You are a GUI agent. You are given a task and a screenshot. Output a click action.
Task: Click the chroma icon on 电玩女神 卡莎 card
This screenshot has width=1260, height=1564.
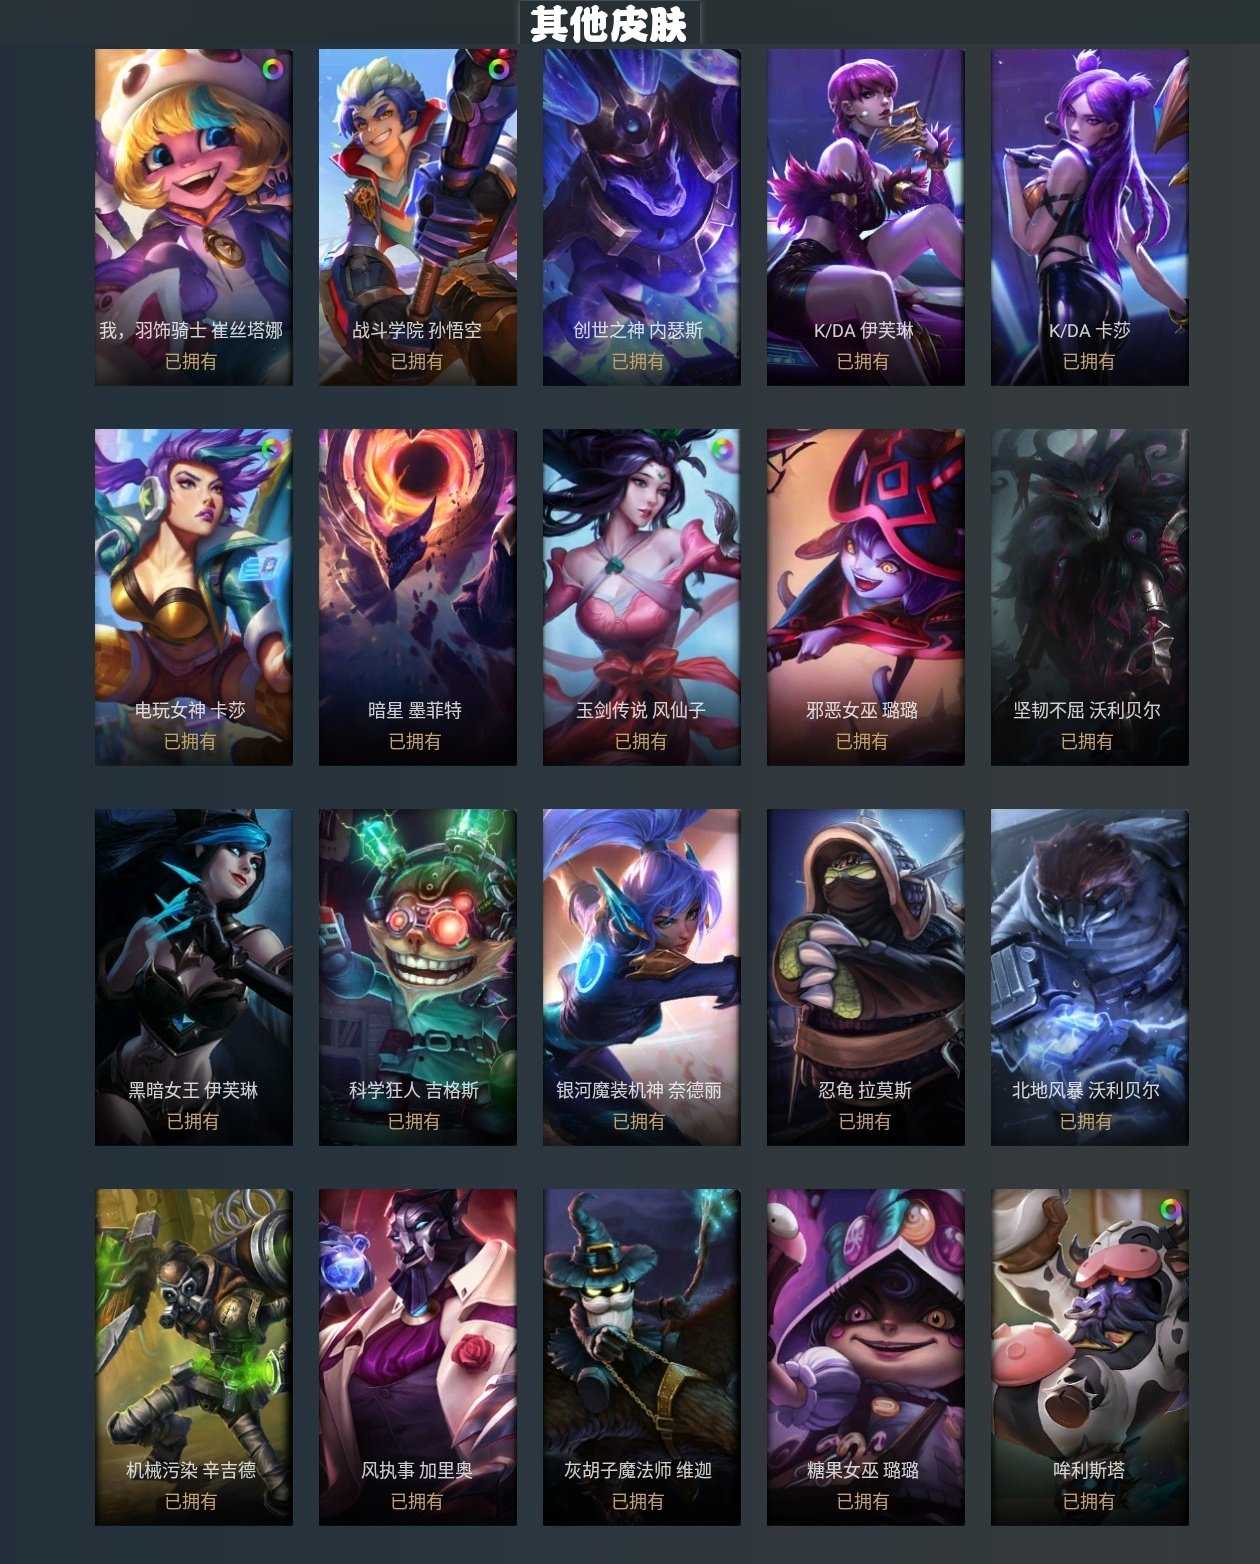[272, 449]
